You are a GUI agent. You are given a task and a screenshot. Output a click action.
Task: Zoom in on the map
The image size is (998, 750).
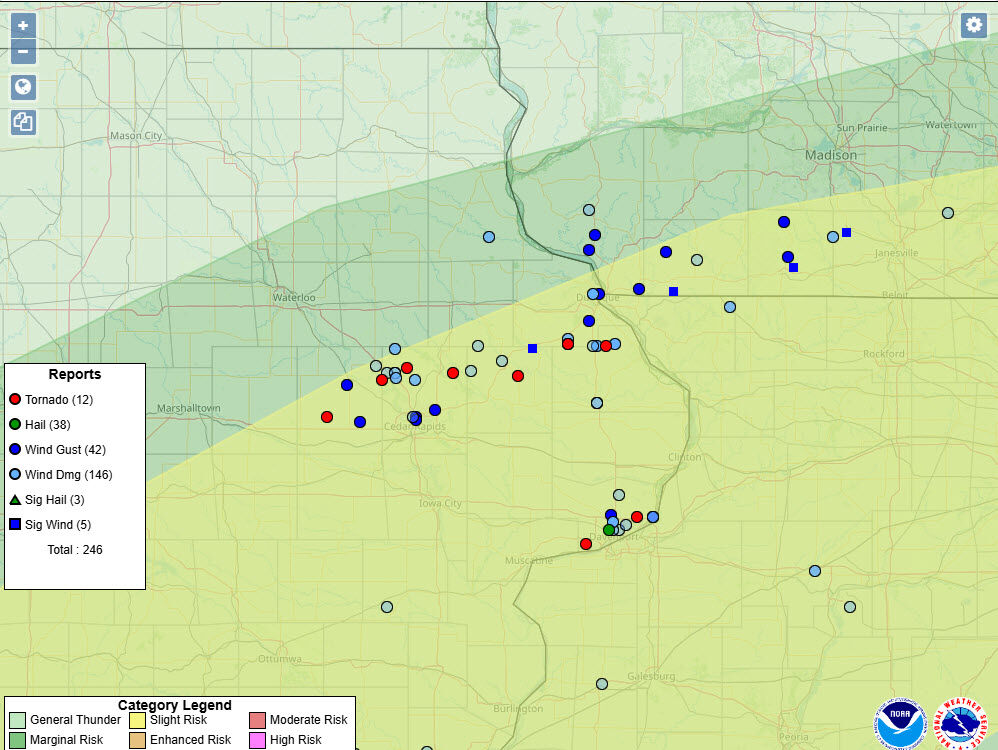23,26
